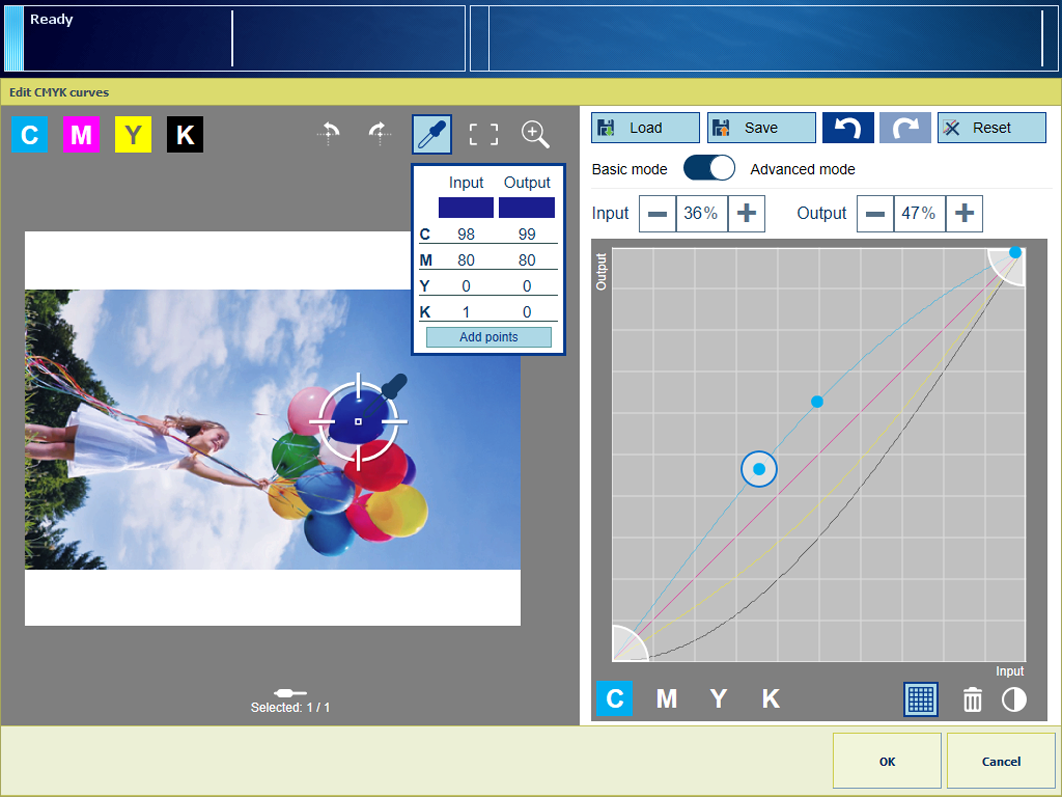
Task: Click the rotate right icon
Action: [379, 134]
